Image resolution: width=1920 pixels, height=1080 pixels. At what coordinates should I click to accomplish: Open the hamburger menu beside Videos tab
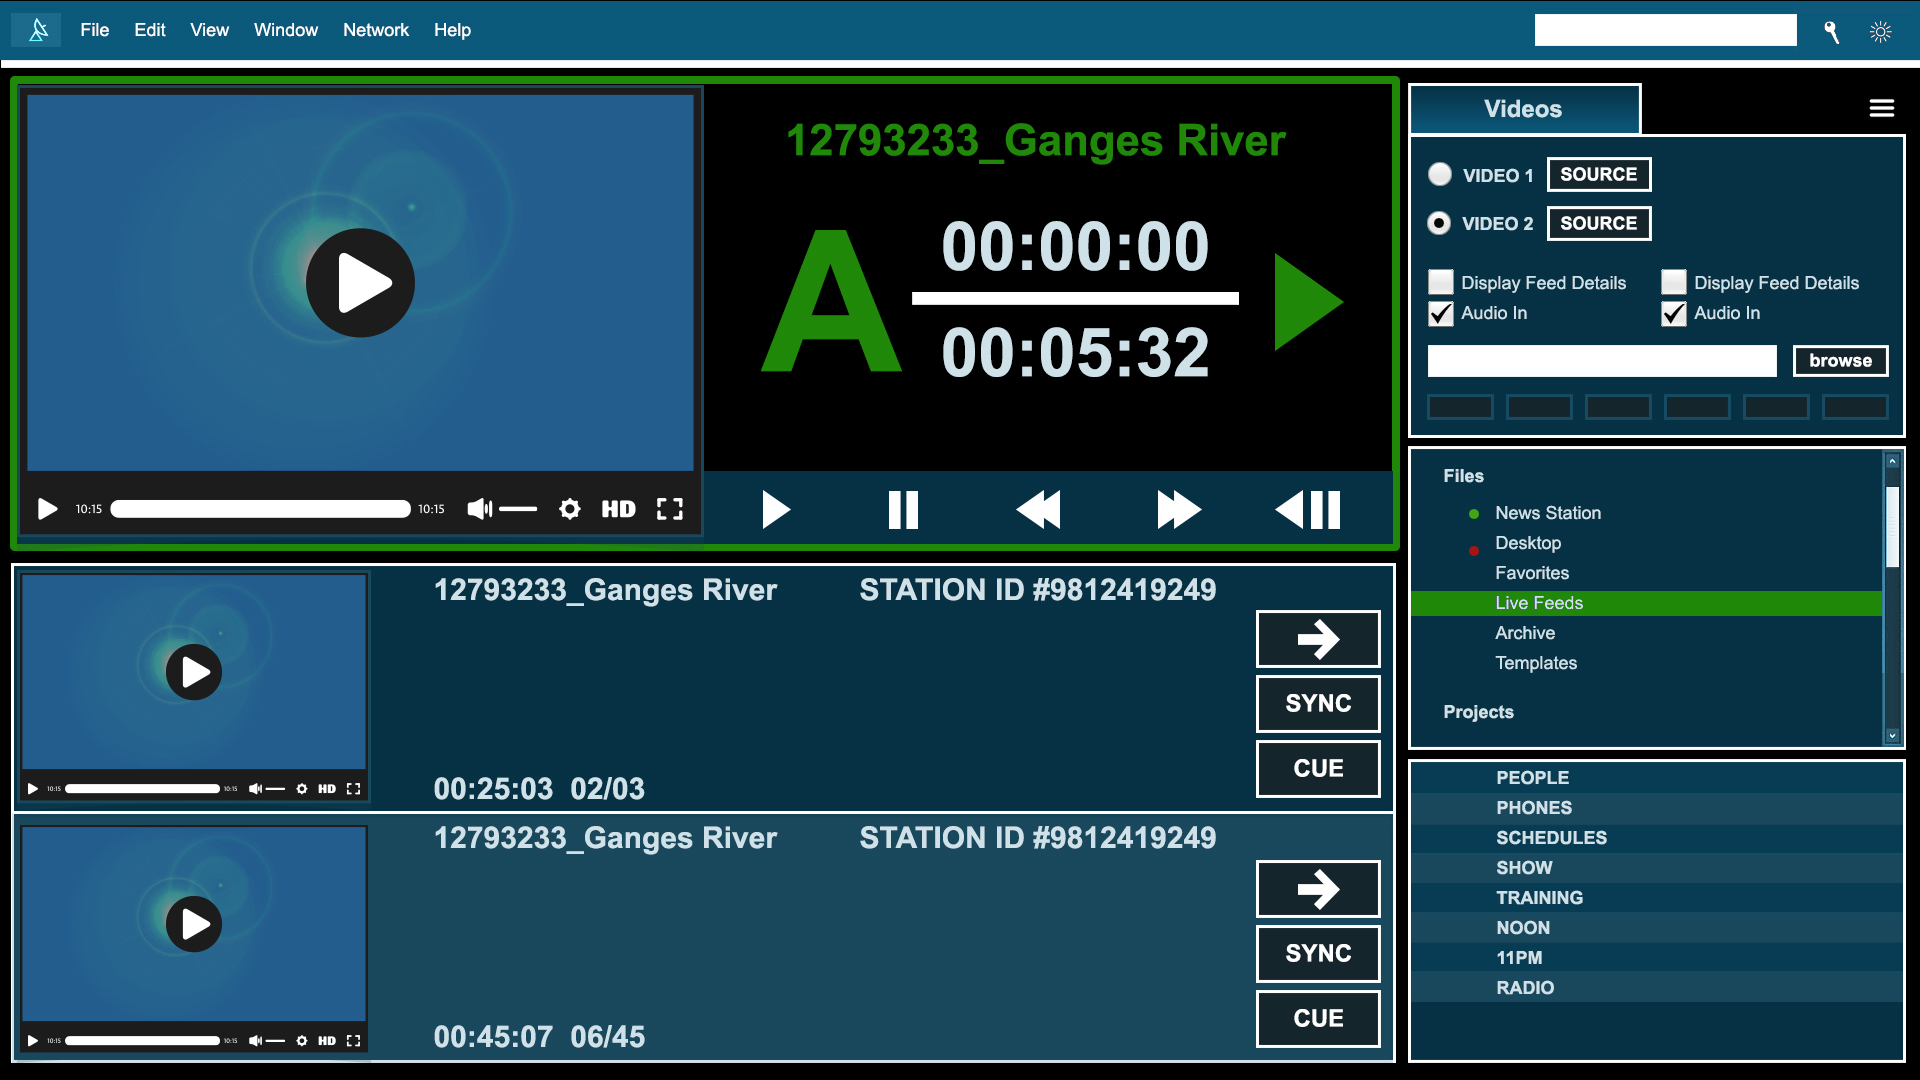tap(1881, 108)
